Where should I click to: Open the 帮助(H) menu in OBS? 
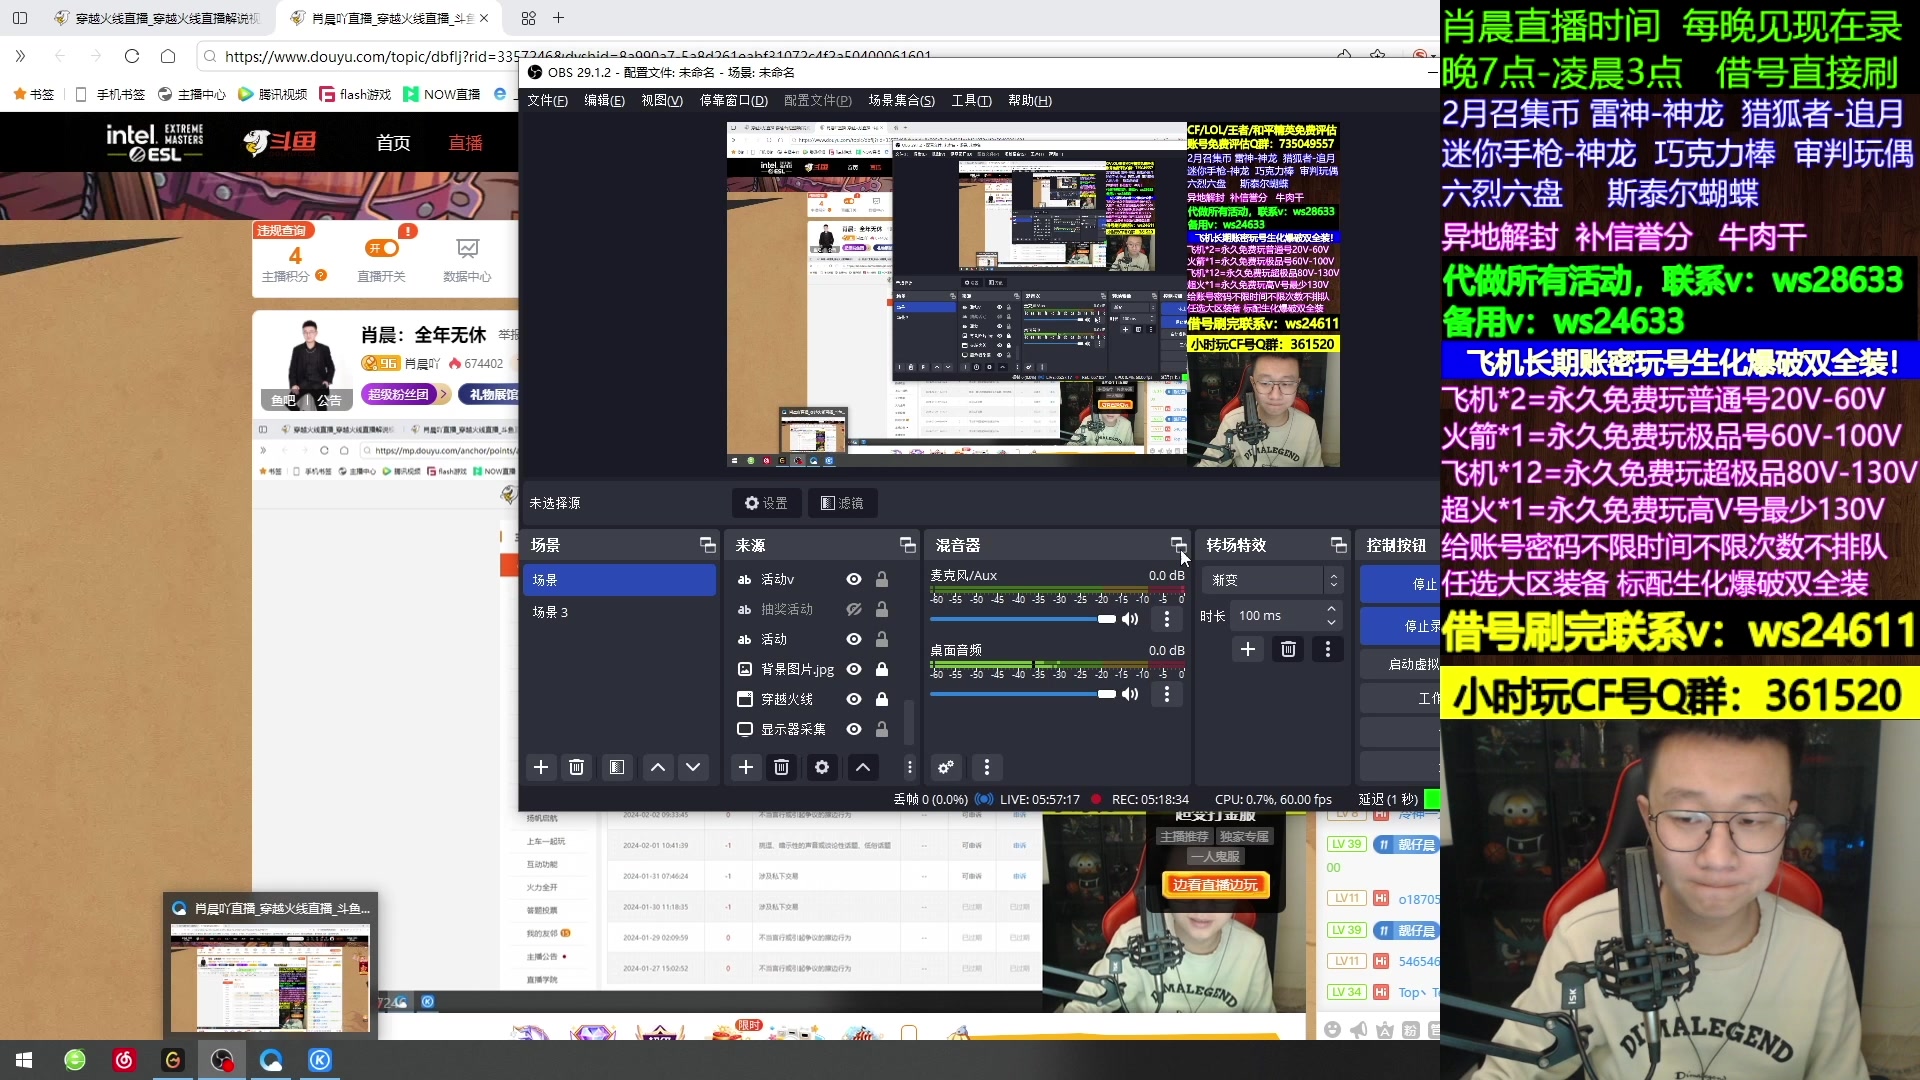(x=1030, y=100)
